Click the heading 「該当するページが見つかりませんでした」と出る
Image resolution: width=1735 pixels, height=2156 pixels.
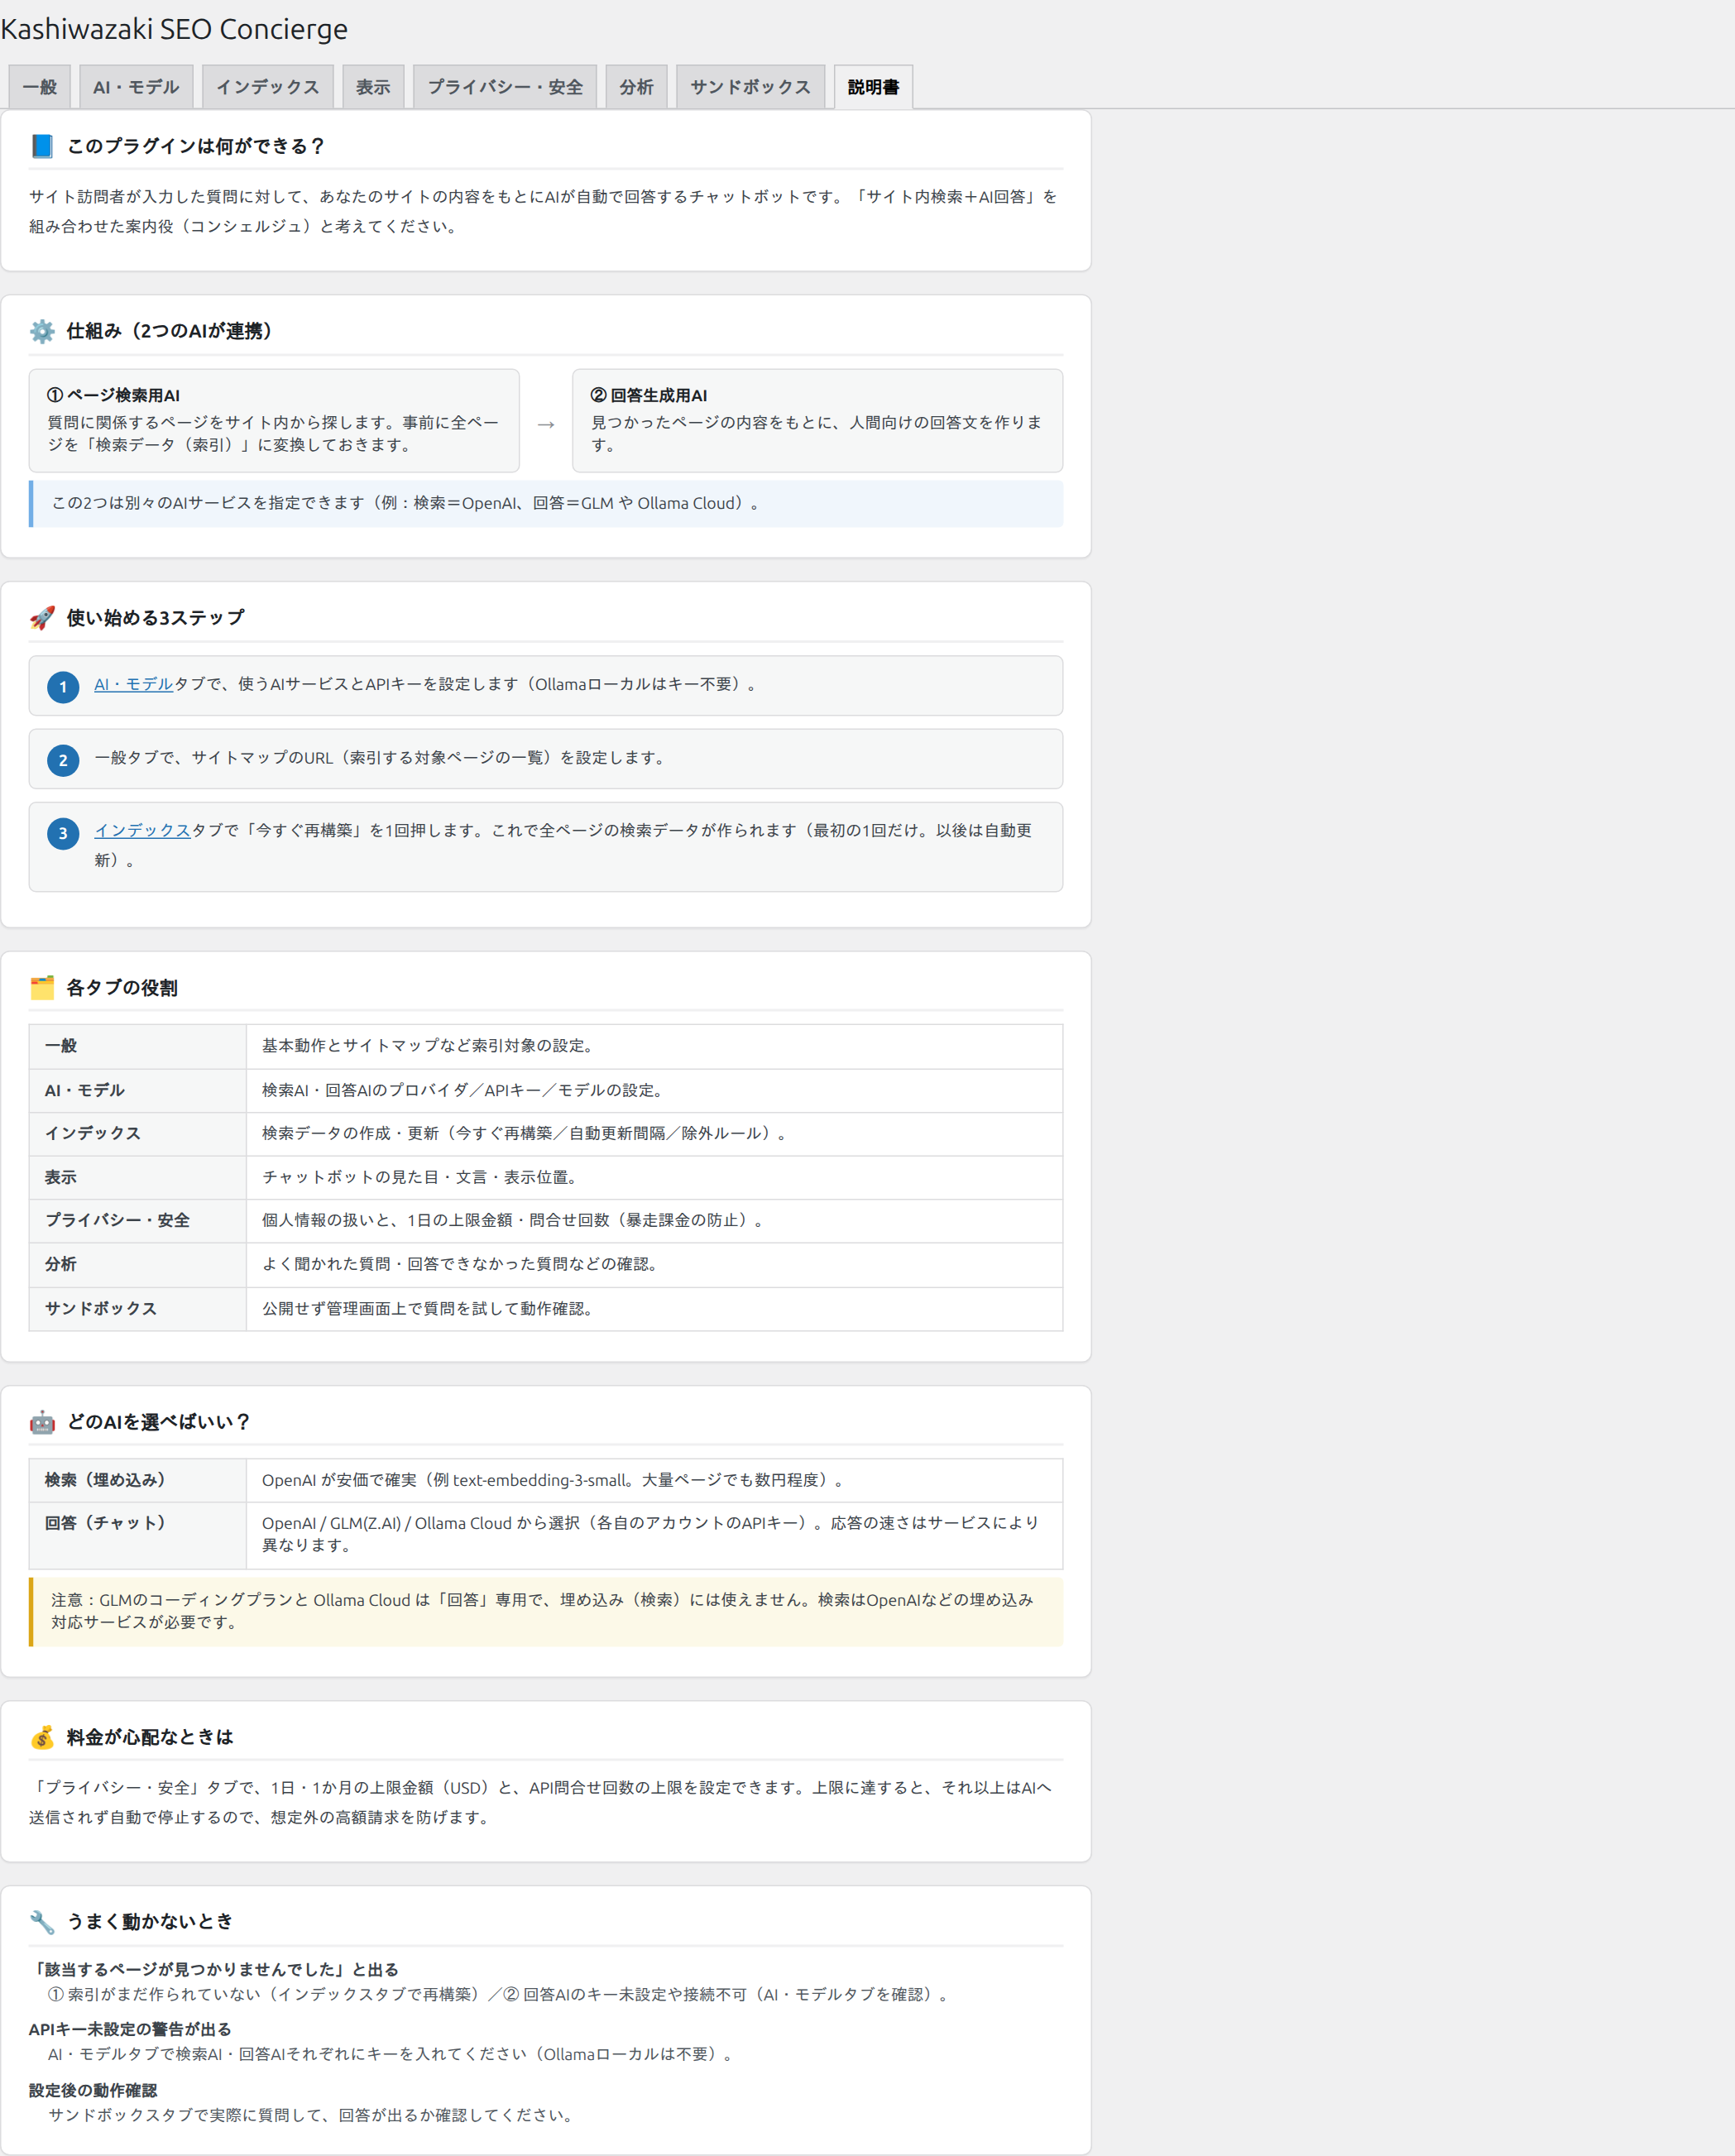214,1969
